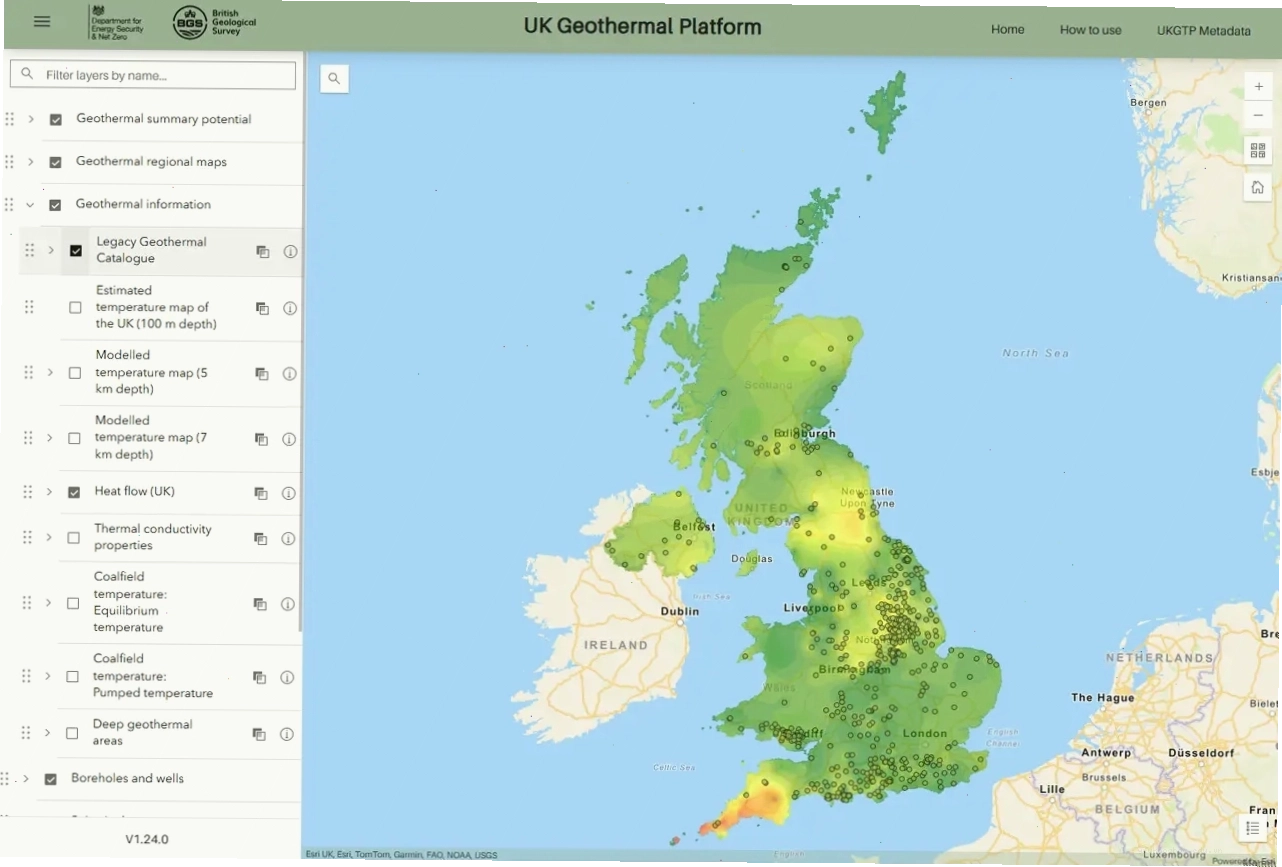Open the How to use page
Image resolution: width=1282 pixels, height=867 pixels.
pyautogui.click(x=1090, y=30)
